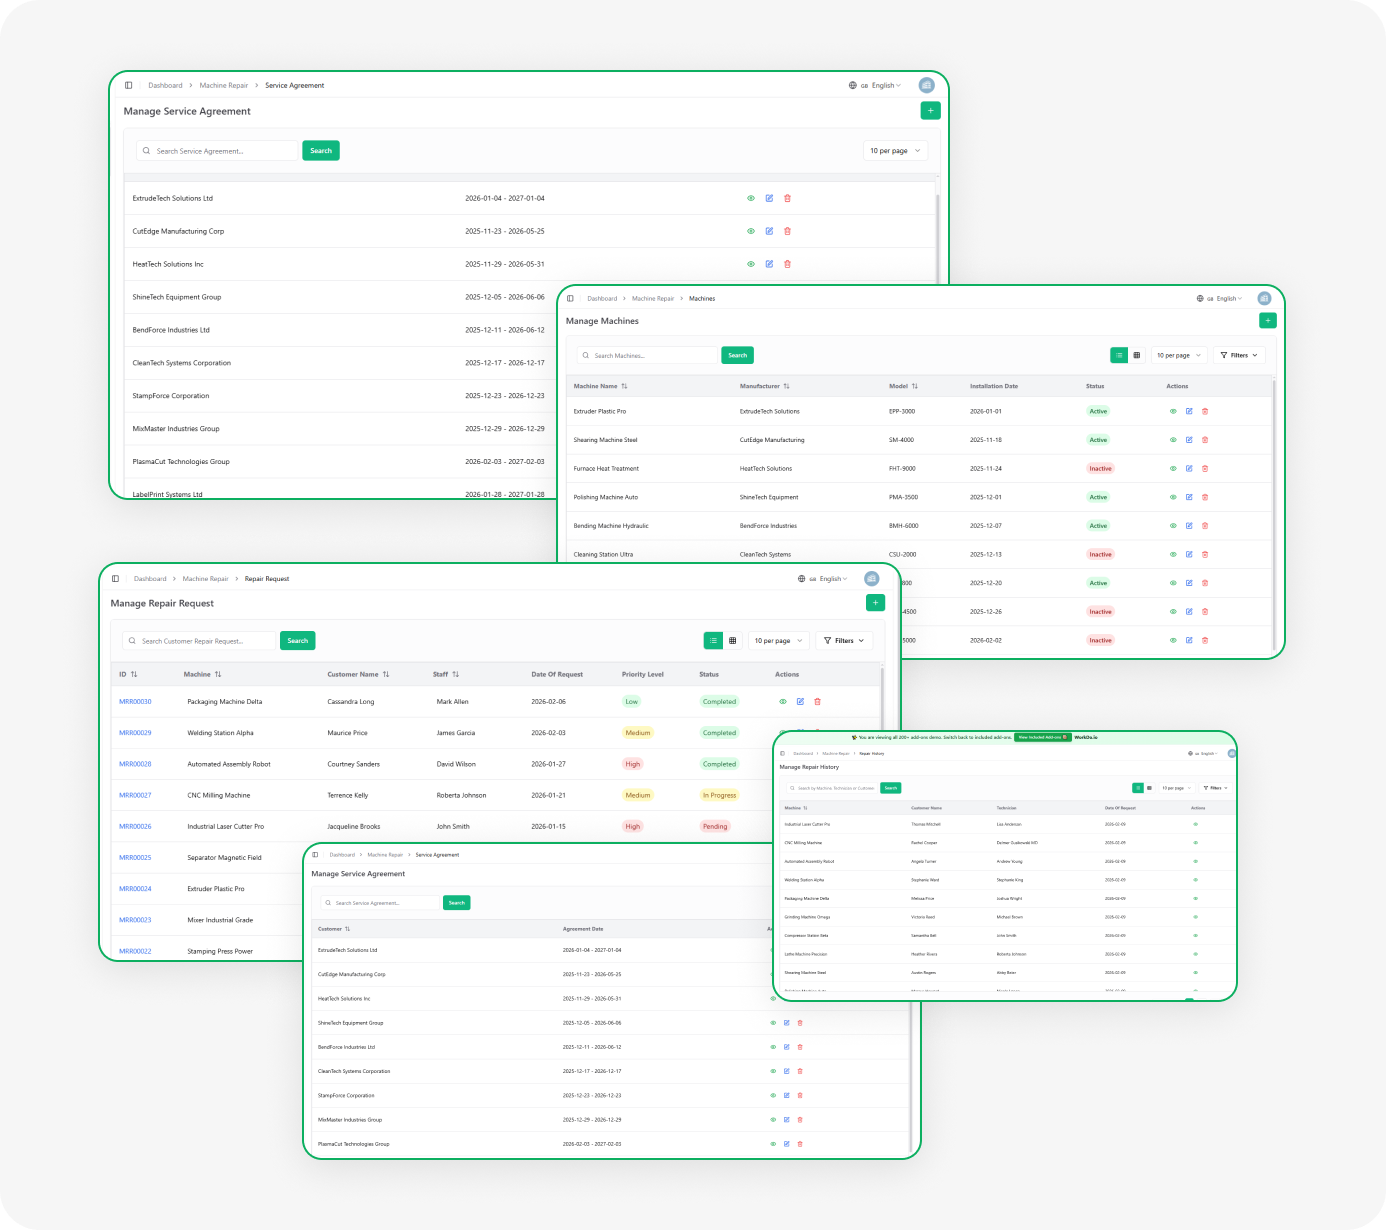
Task: Edit the Bending Machine Hydraulic row in Machines
Action: click(1189, 526)
